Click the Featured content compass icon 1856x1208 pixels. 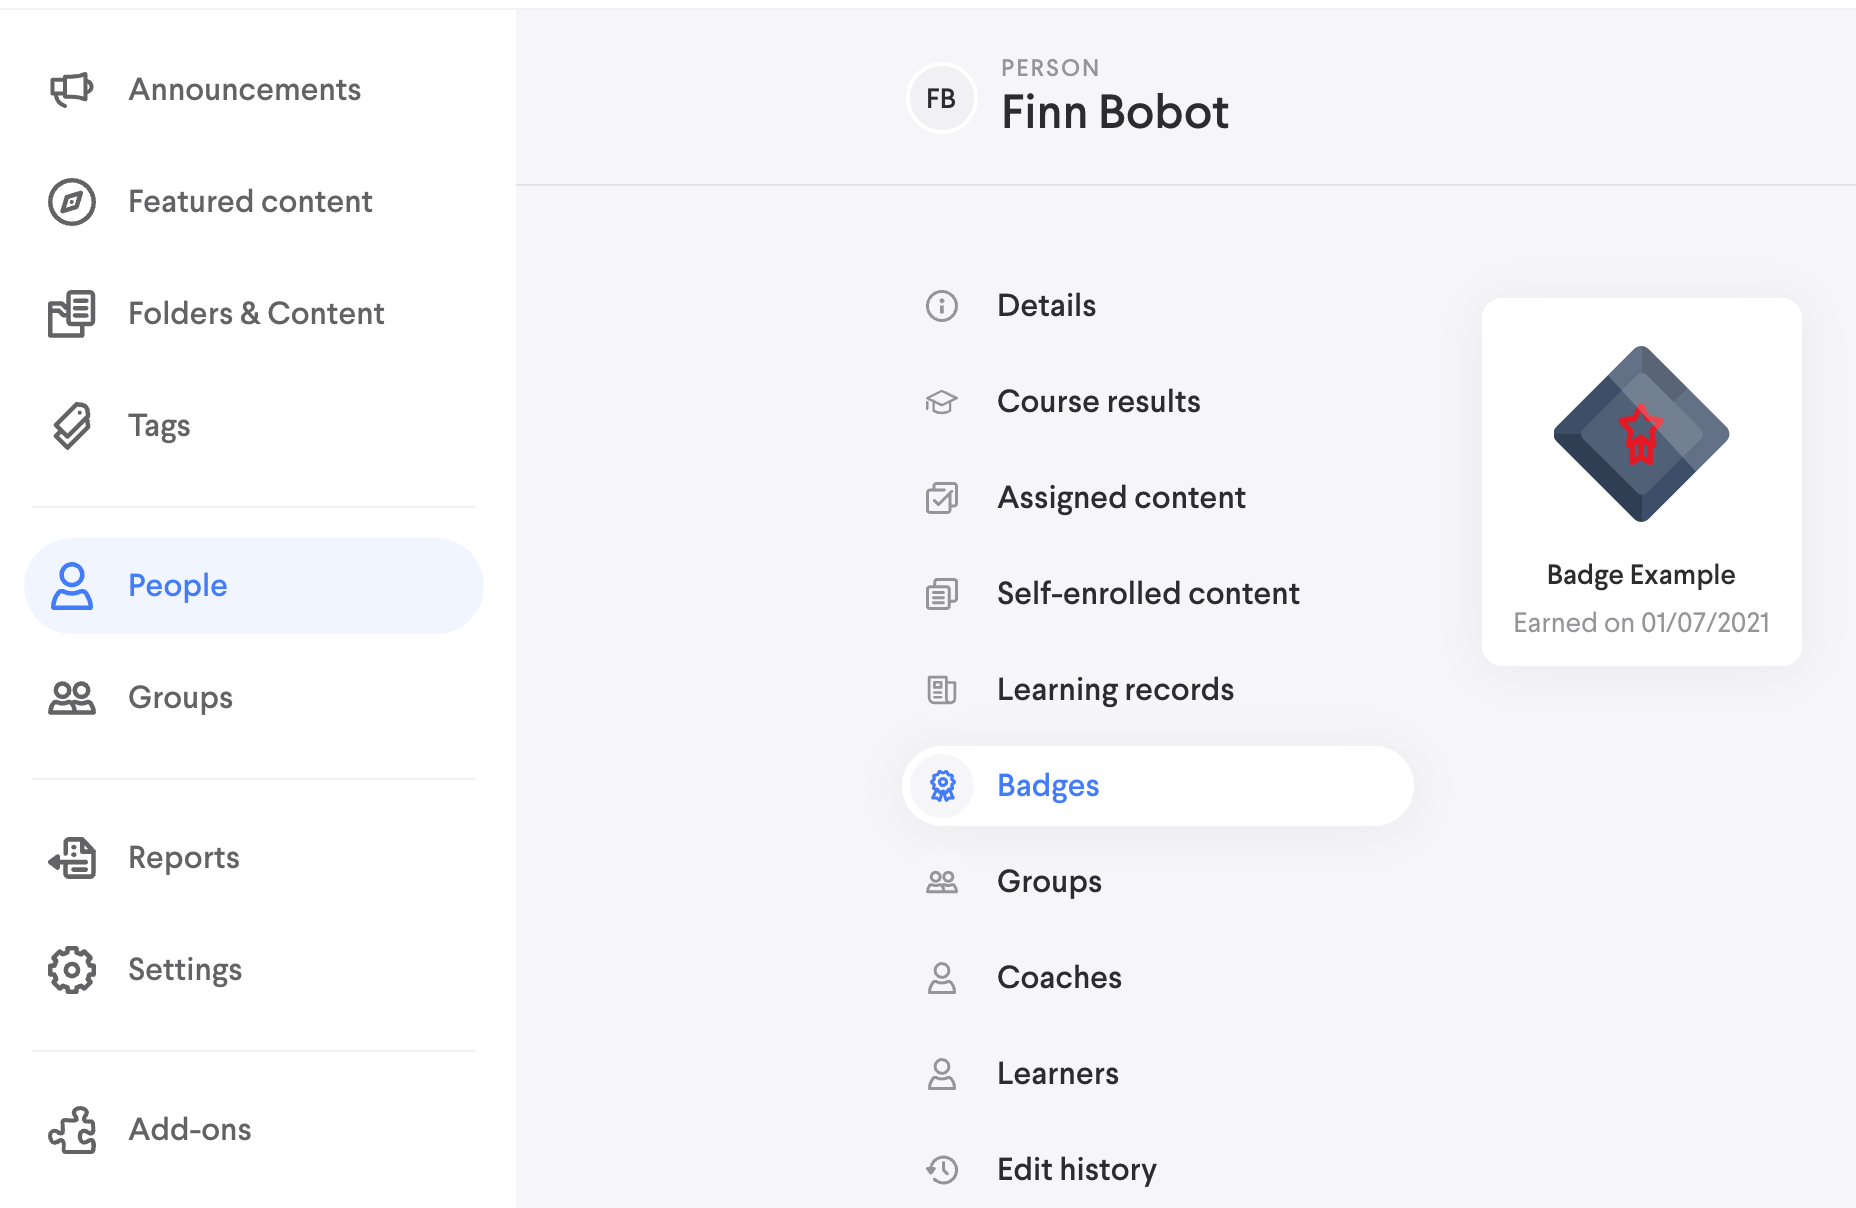(x=71, y=202)
